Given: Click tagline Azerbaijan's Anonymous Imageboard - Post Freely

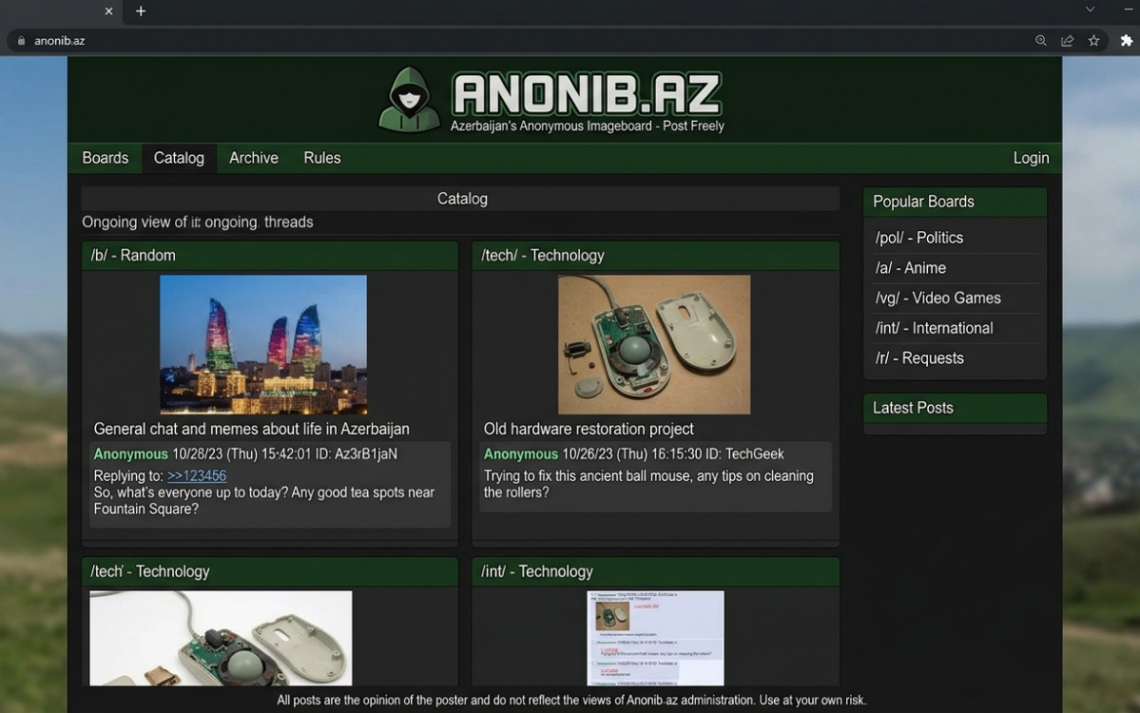Looking at the screenshot, I should click(x=587, y=126).
